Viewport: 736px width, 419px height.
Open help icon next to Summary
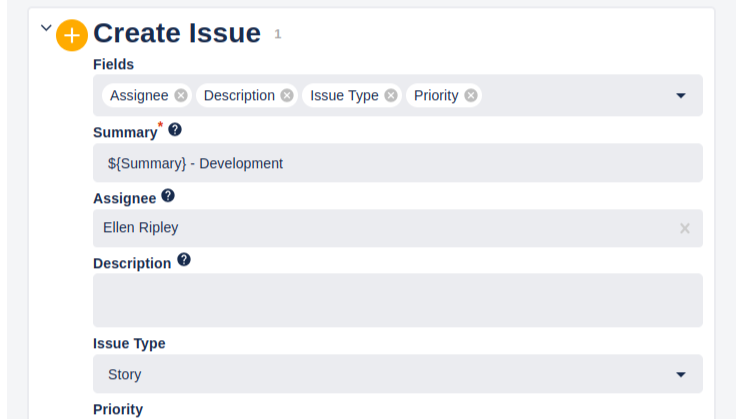coord(175,130)
